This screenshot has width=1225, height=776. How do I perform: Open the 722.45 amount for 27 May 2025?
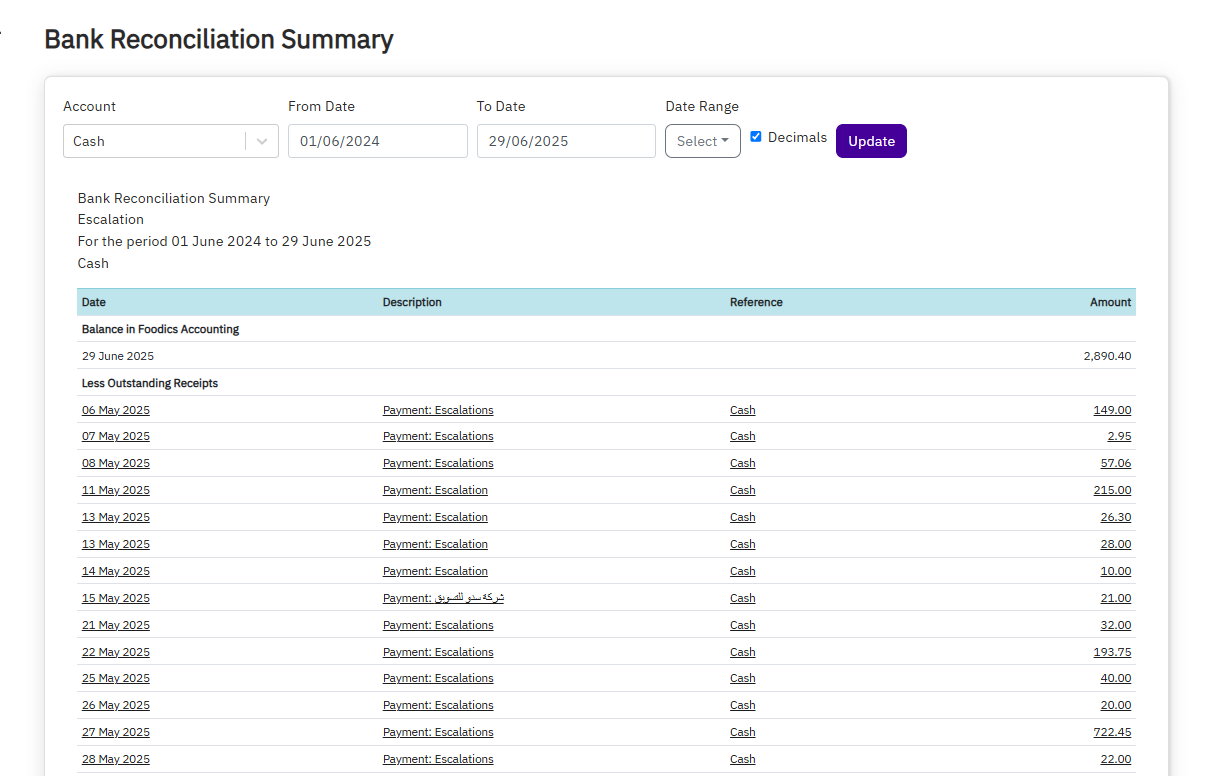coord(1114,731)
